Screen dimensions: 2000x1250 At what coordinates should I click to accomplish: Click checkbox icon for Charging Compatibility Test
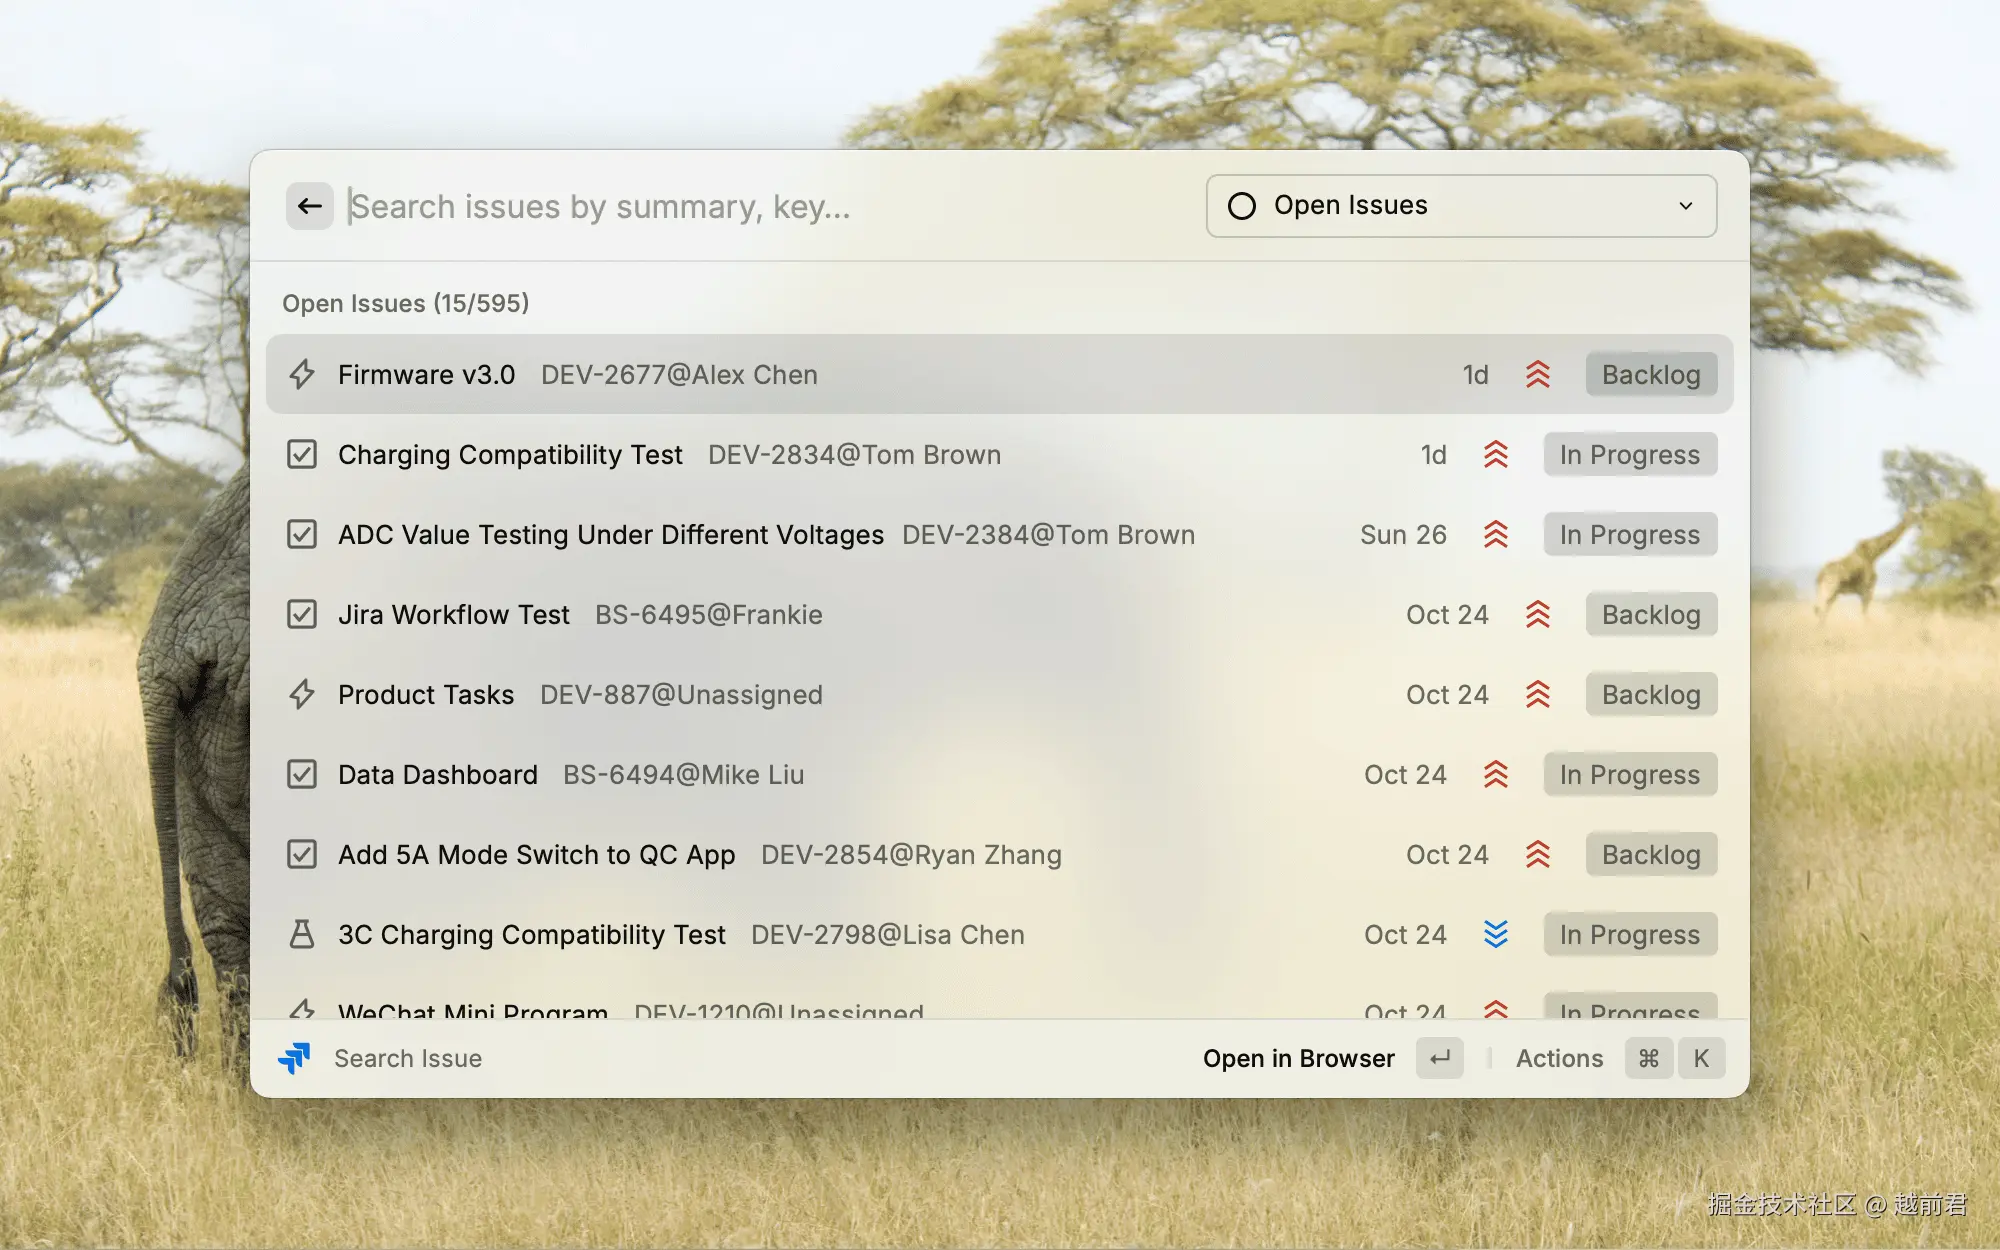click(x=302, y=455)
